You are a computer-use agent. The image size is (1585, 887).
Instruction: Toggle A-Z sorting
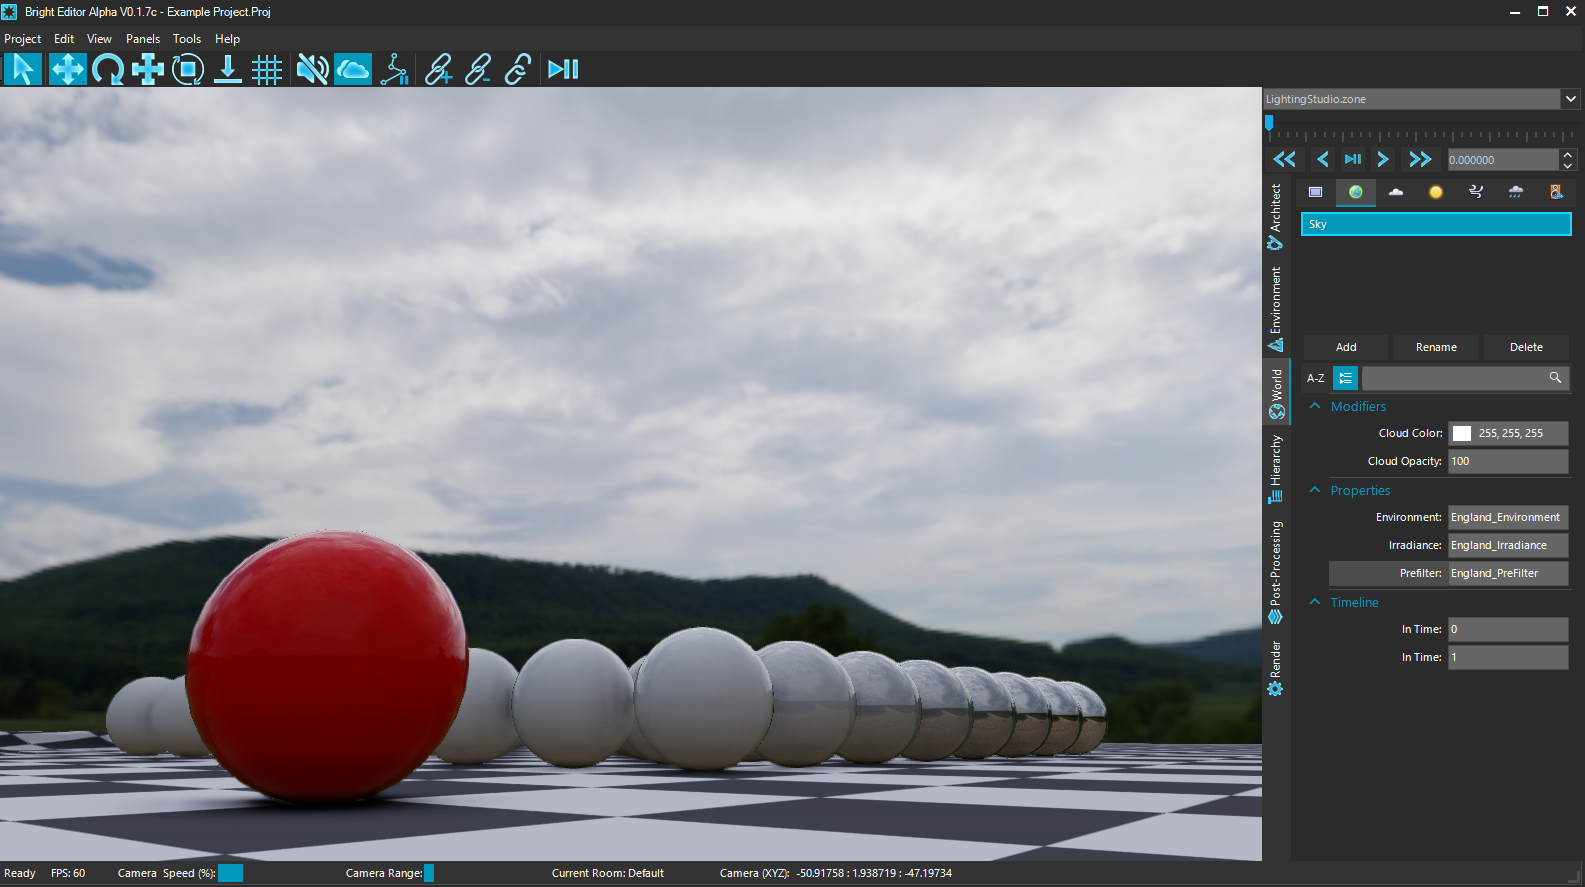pos(1315,378)
